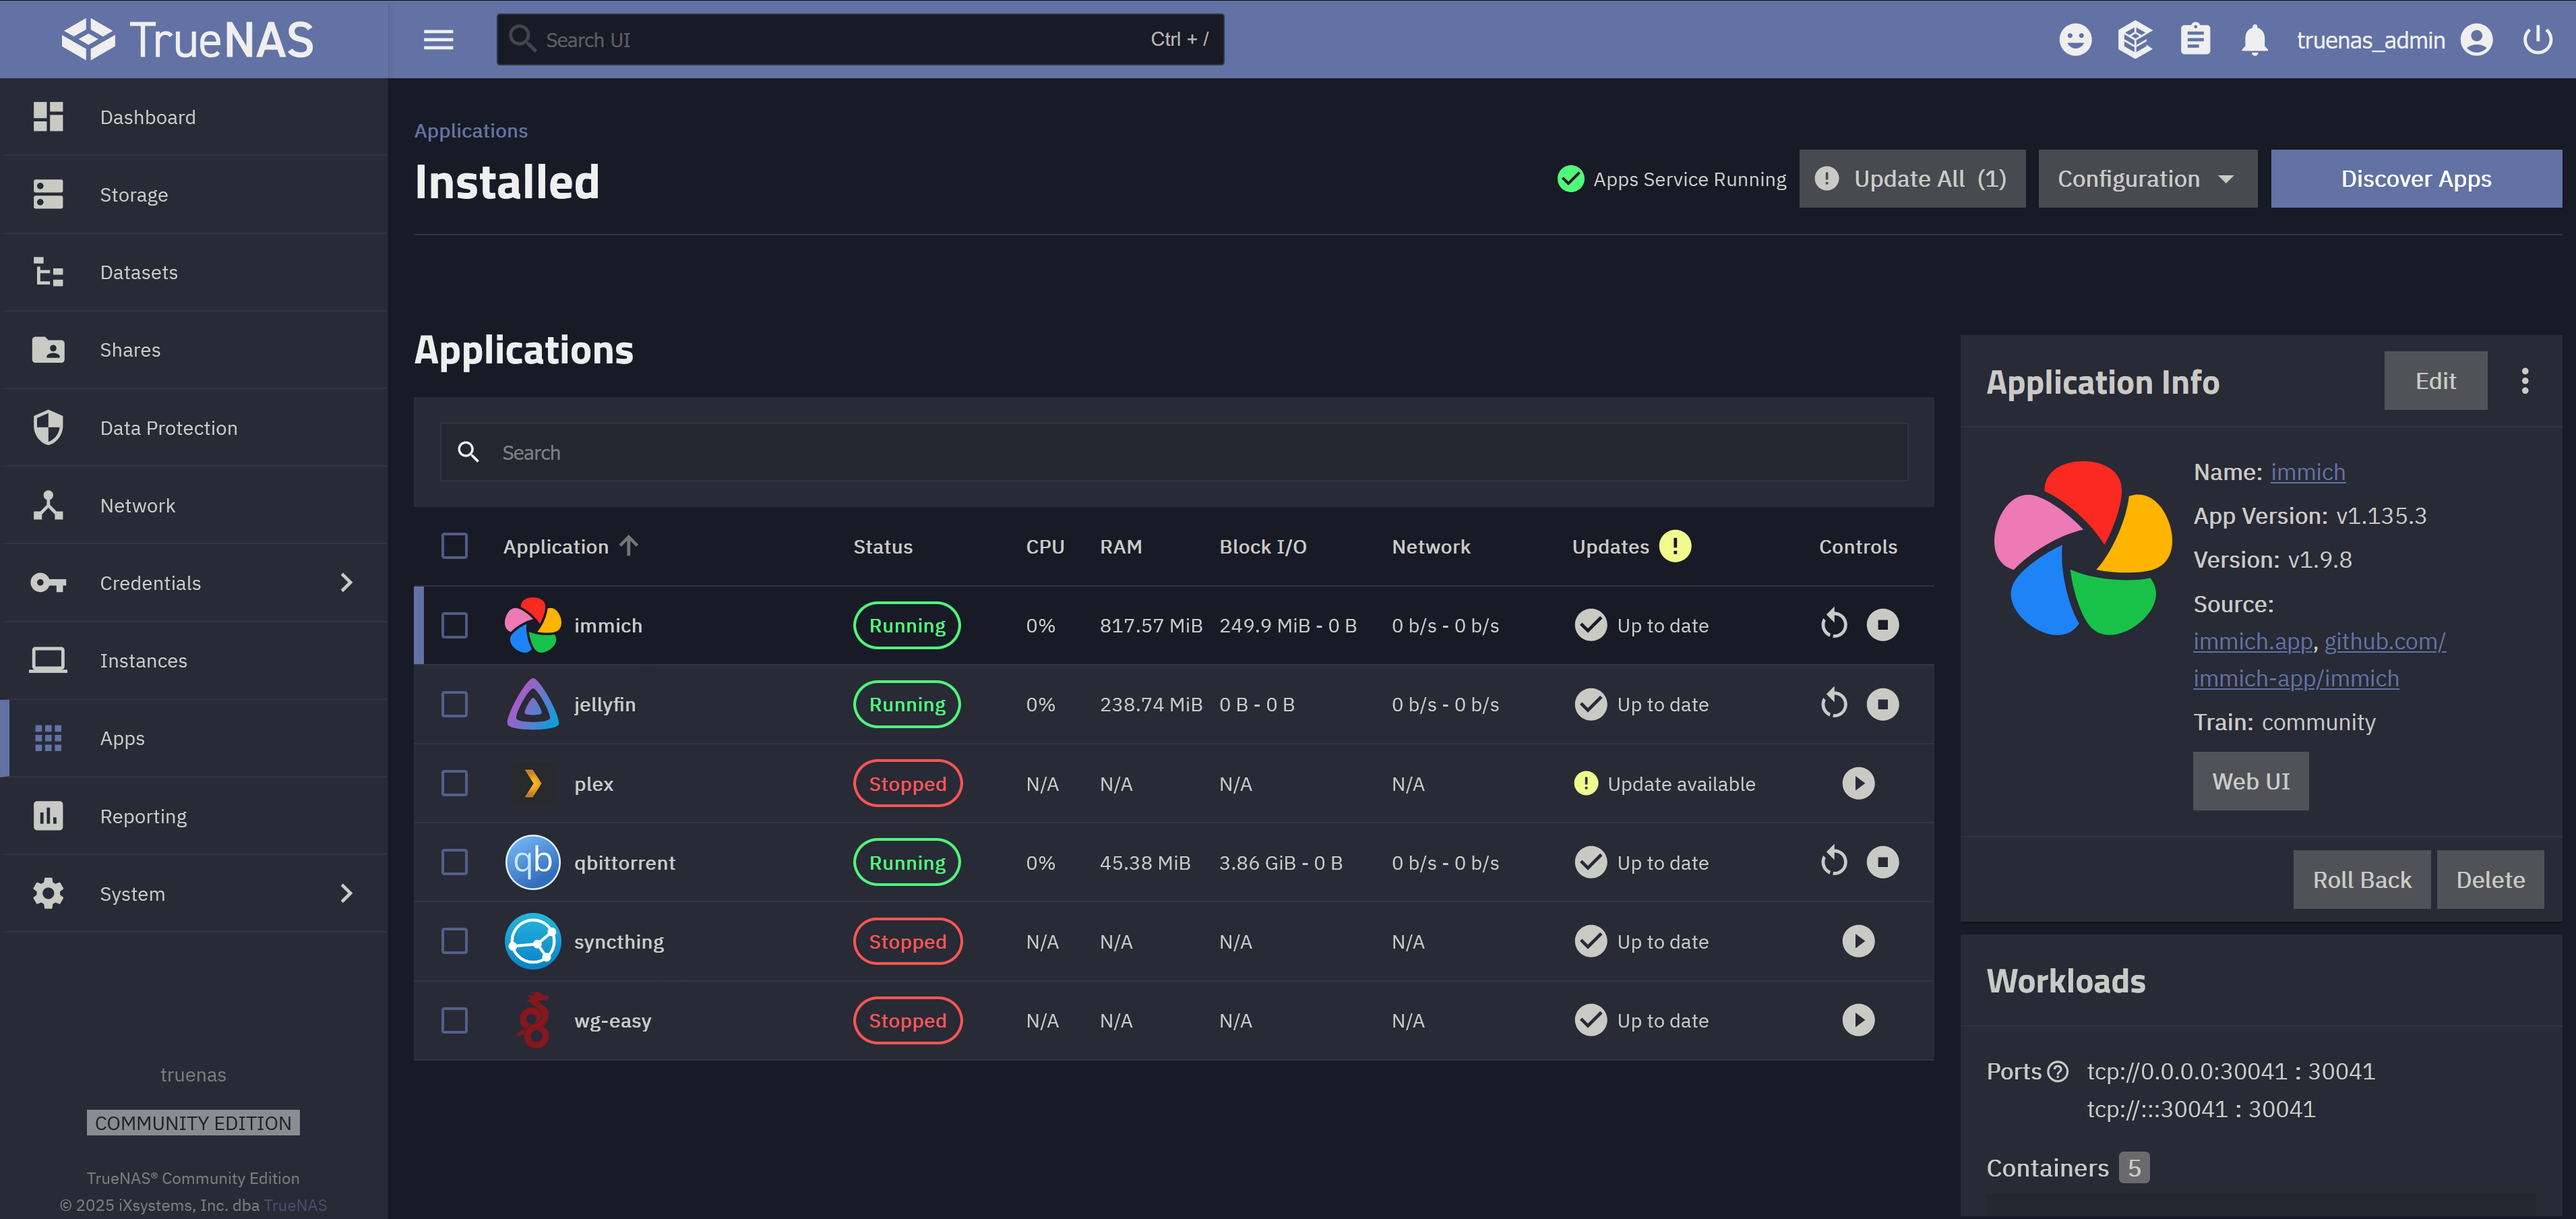The height and width of the screenshot is (1219, 2576).
Task: Start the plex app
Action: 1858,783
